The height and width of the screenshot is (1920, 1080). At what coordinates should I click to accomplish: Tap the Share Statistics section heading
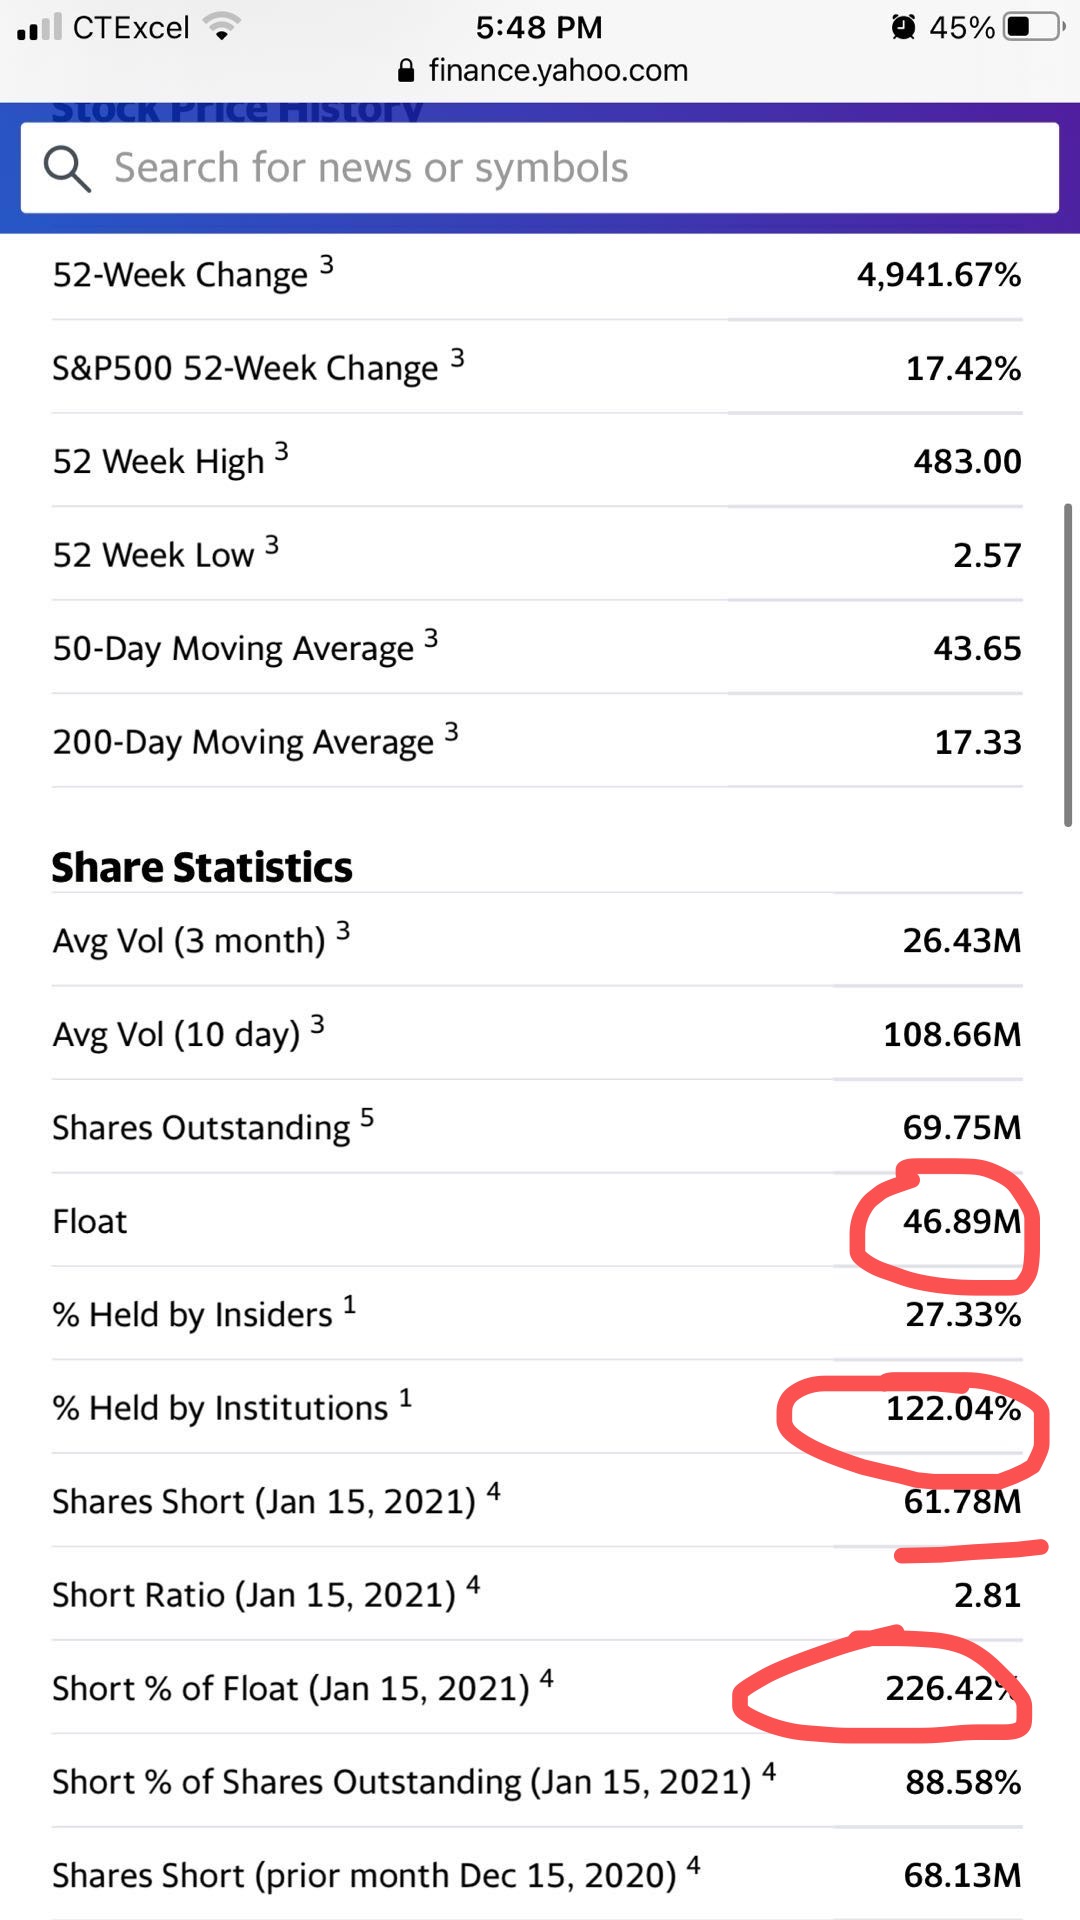click(202, 867)
